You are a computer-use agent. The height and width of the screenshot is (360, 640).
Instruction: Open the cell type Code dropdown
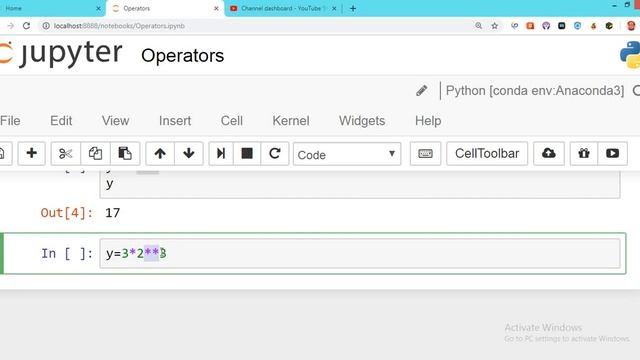(347, 154)
